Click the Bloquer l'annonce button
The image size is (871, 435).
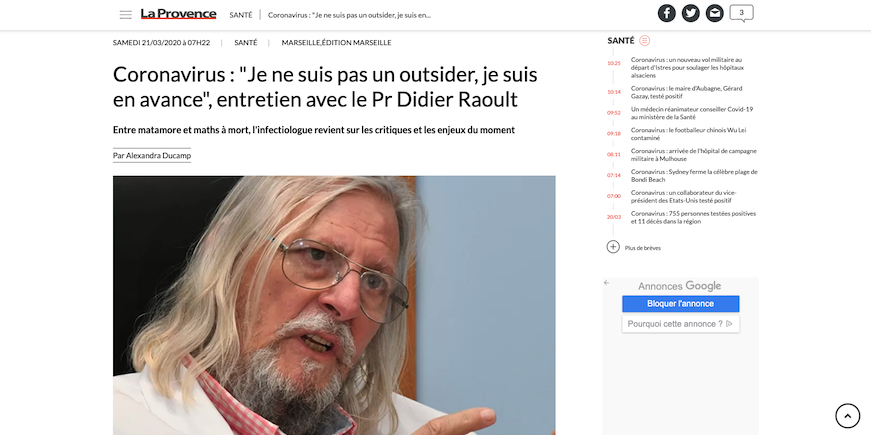[680, 304]
